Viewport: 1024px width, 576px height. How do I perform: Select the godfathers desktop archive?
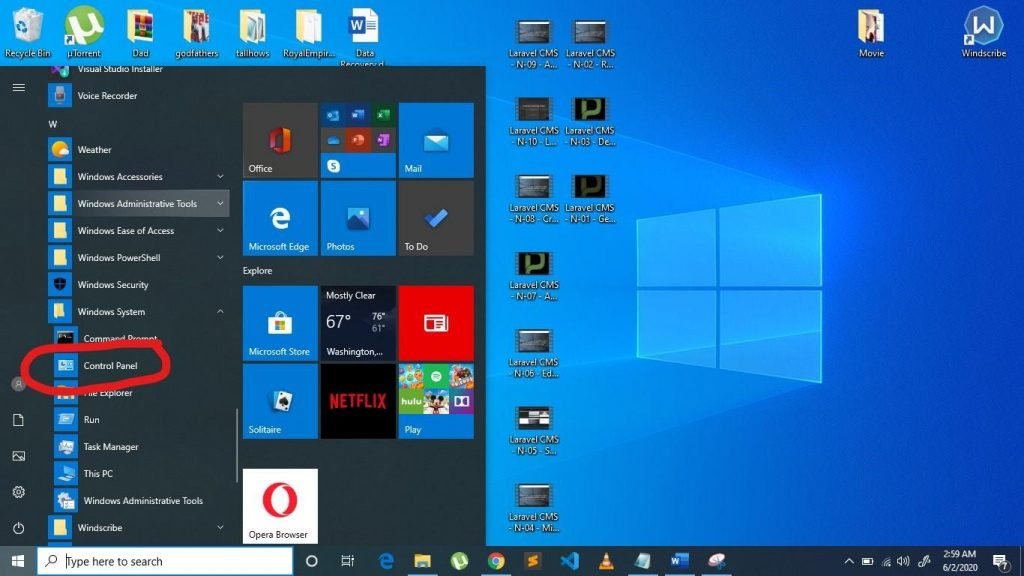coord(196,32)
